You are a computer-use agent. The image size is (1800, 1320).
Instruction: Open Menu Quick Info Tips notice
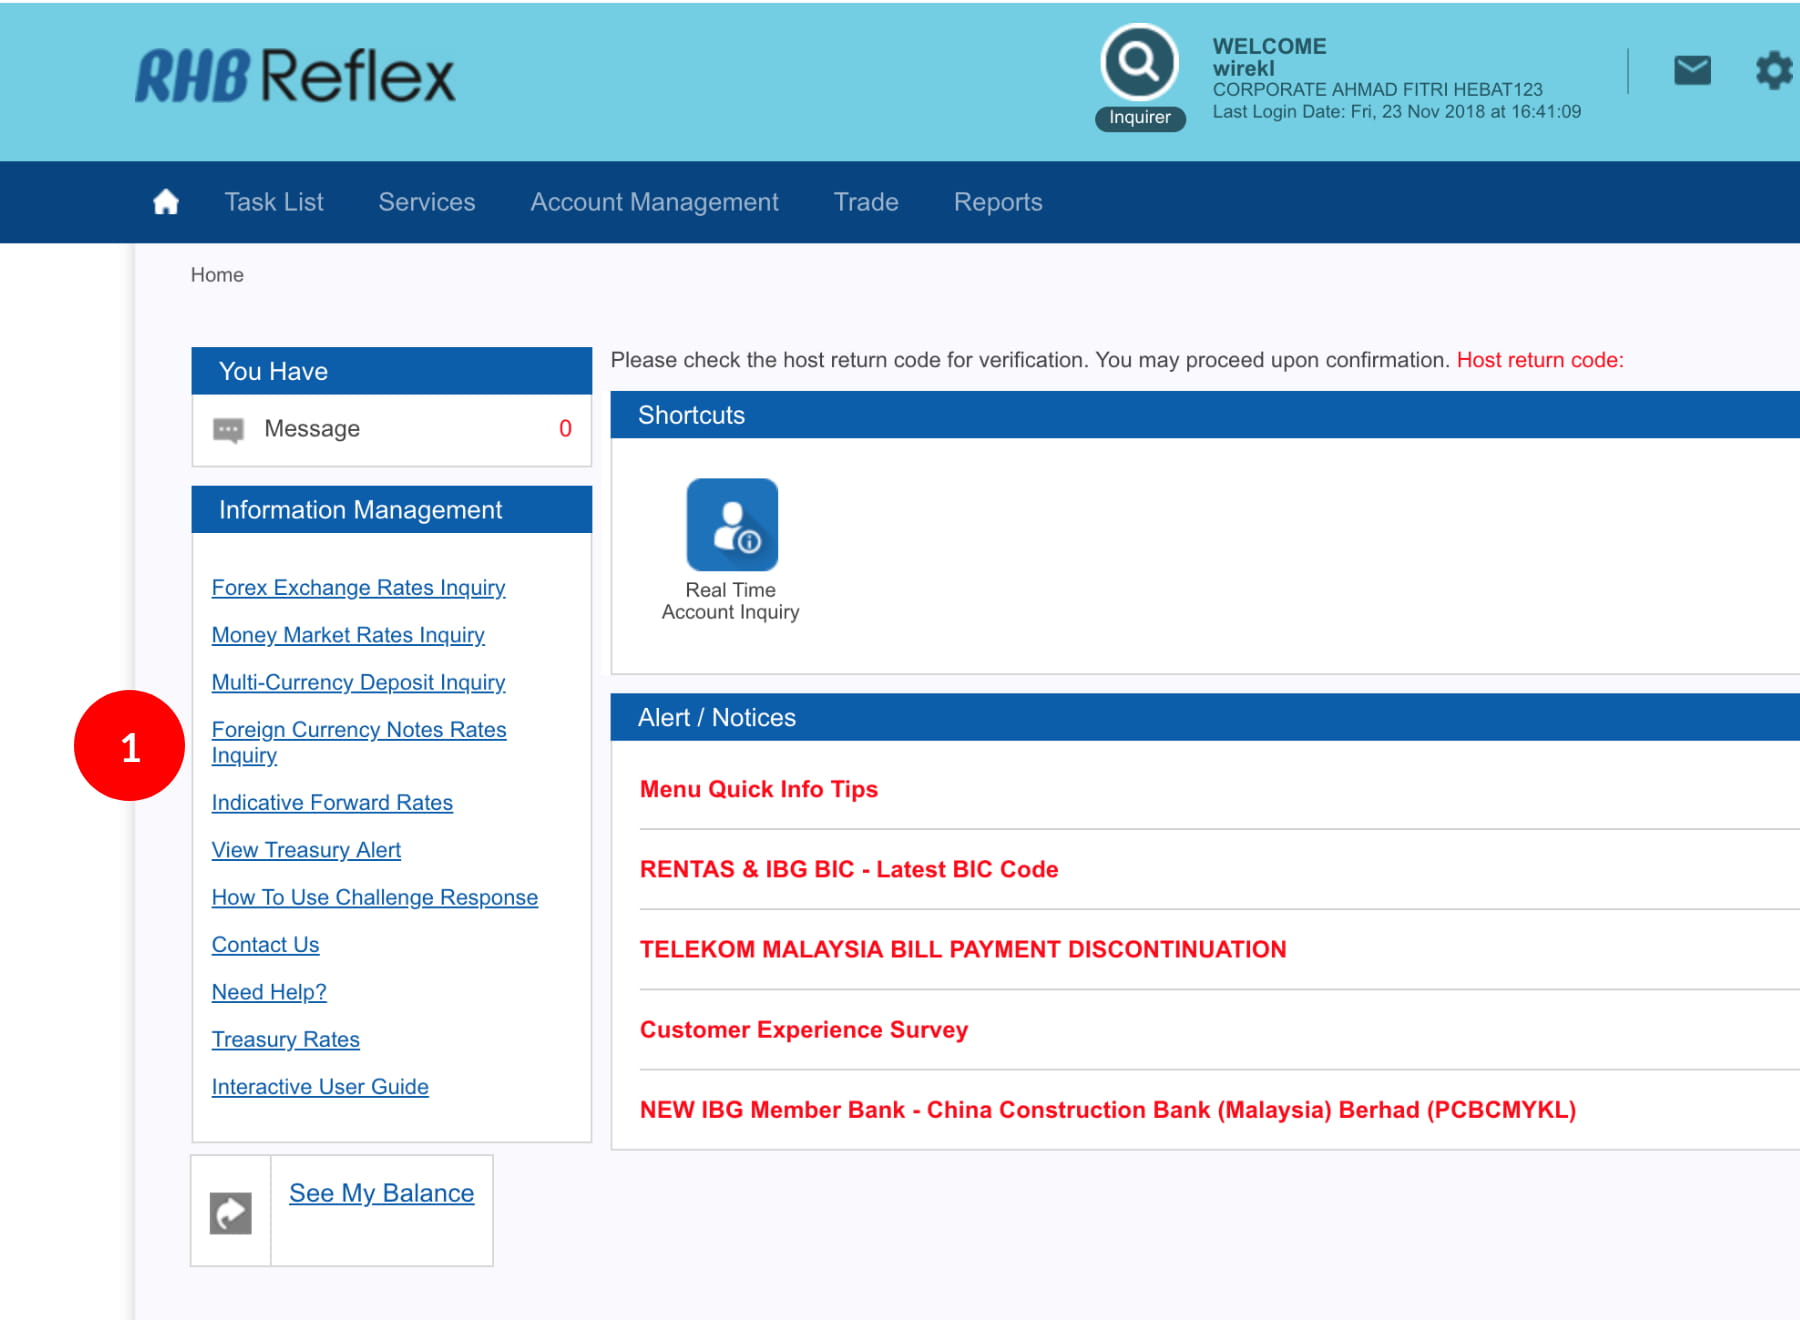758,789
